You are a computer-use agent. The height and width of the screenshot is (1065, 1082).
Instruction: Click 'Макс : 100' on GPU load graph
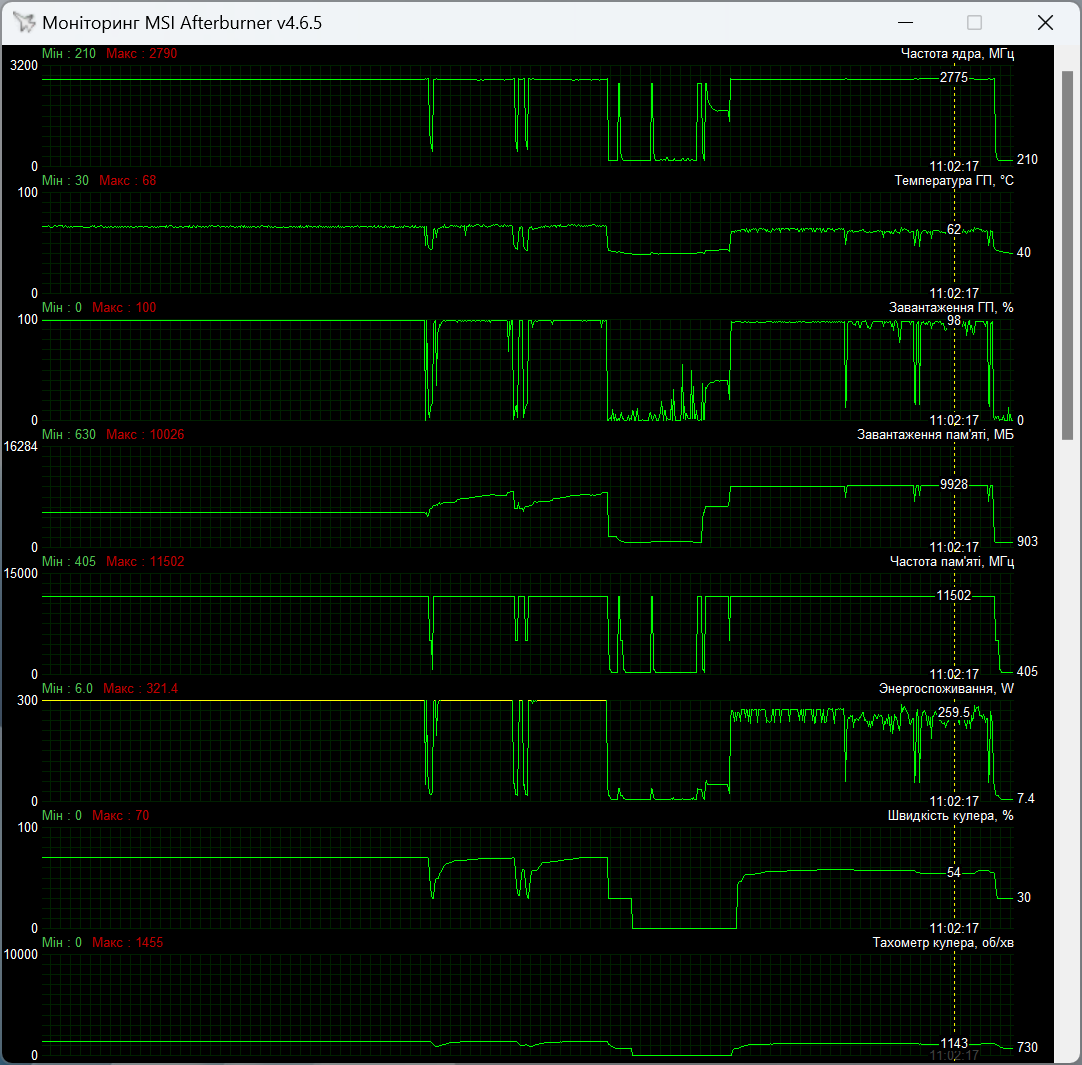tap(124, 308)
